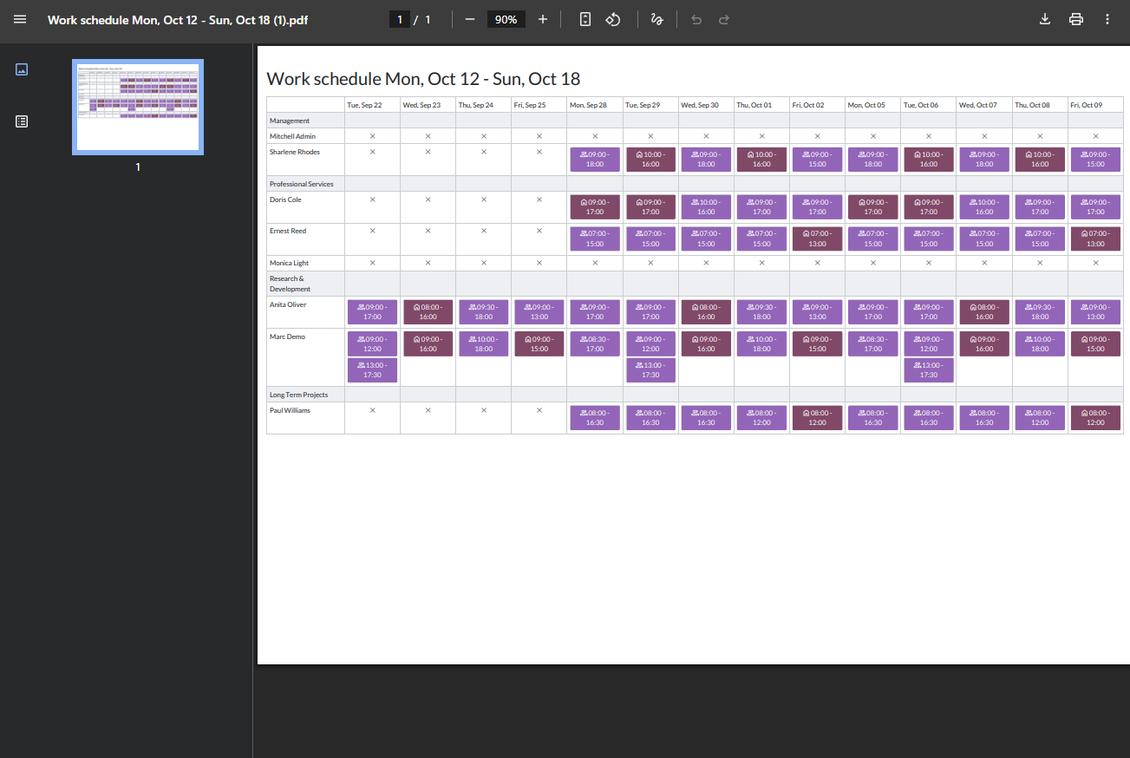1130x758 pixels.
Task: Click the Anita Oliver row label
Action: (x=288, y=305)
